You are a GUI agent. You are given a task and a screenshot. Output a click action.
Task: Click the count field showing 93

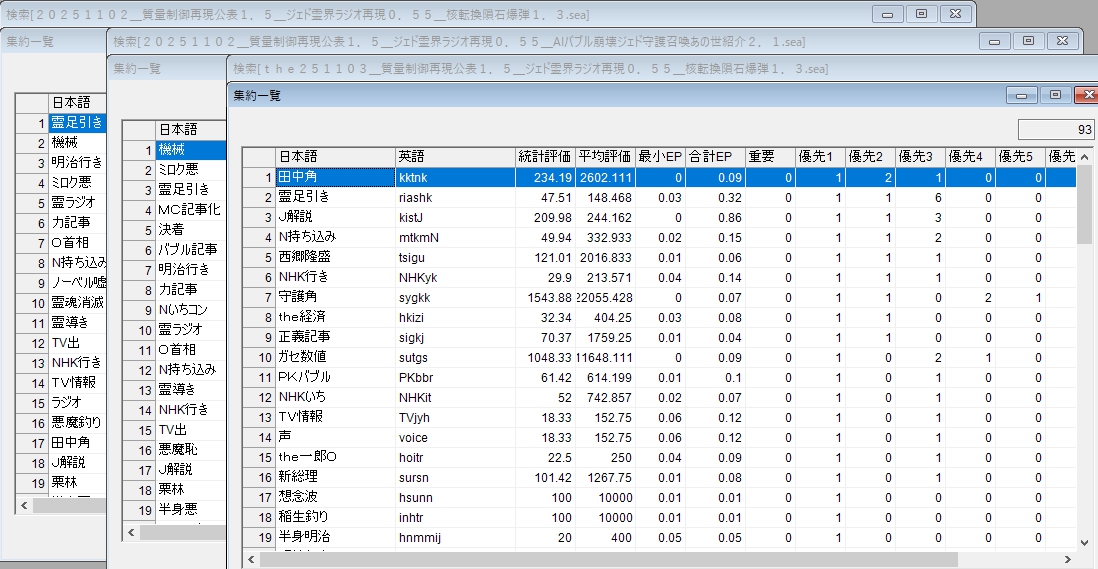(1055, 129)
